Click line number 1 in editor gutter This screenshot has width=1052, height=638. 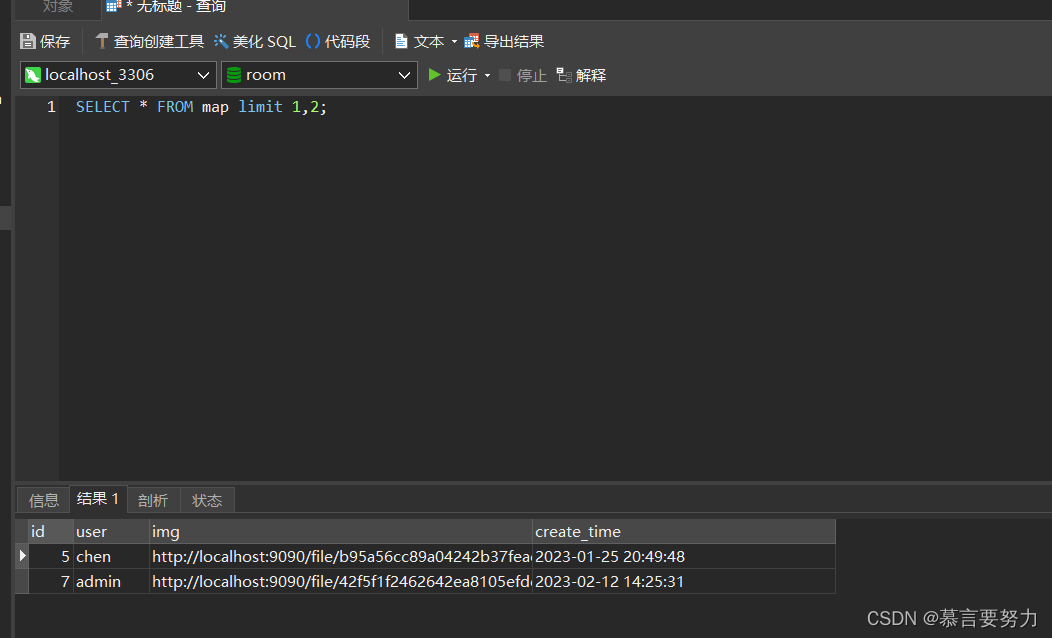coord(51,107)
